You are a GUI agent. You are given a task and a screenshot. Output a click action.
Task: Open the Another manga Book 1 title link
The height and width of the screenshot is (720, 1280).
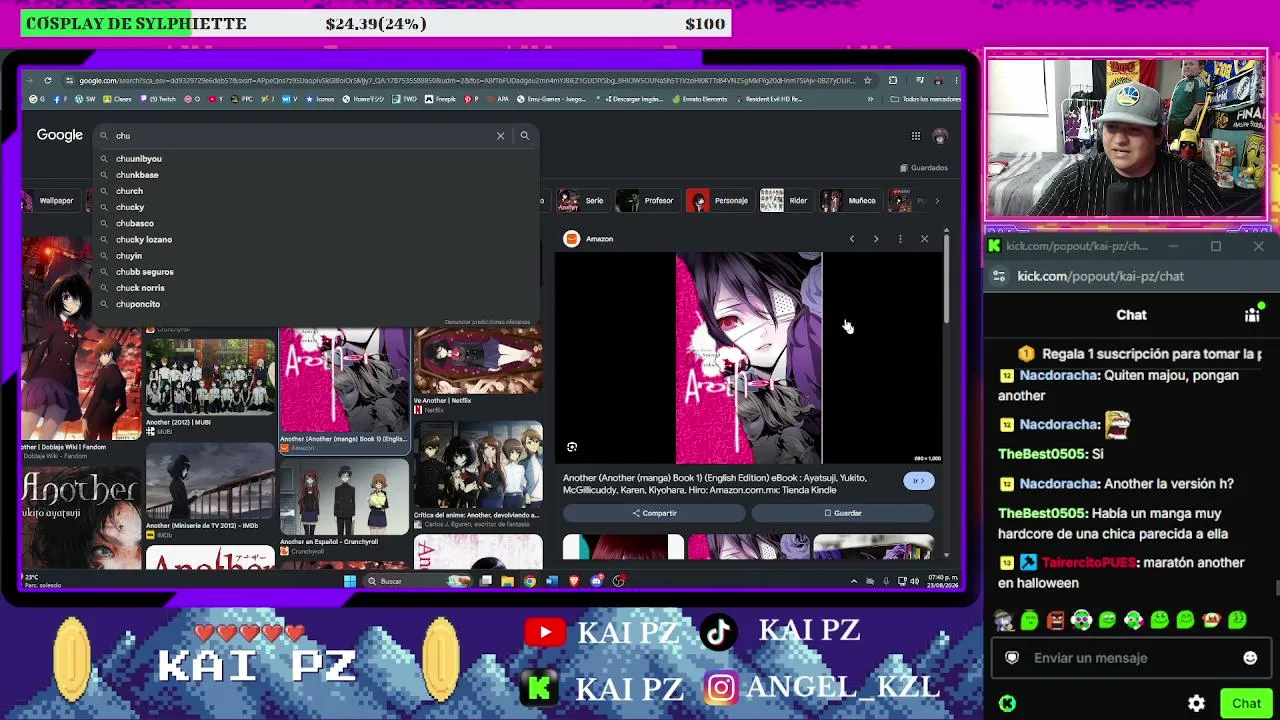click(x=715, y=484)
